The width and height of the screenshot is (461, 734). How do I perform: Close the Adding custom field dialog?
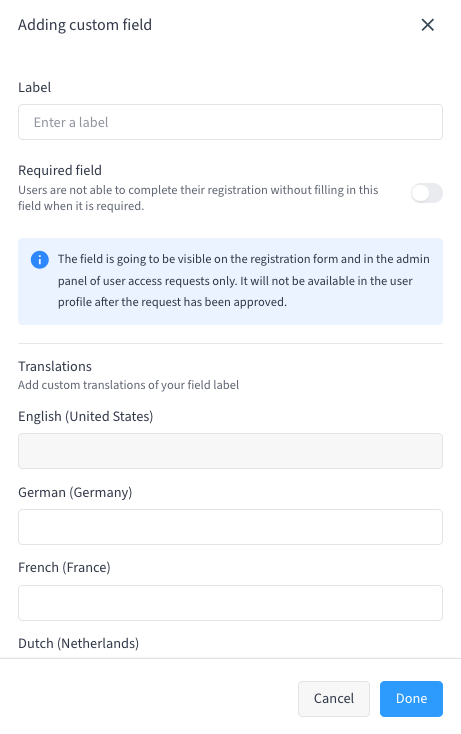(427, 25)
